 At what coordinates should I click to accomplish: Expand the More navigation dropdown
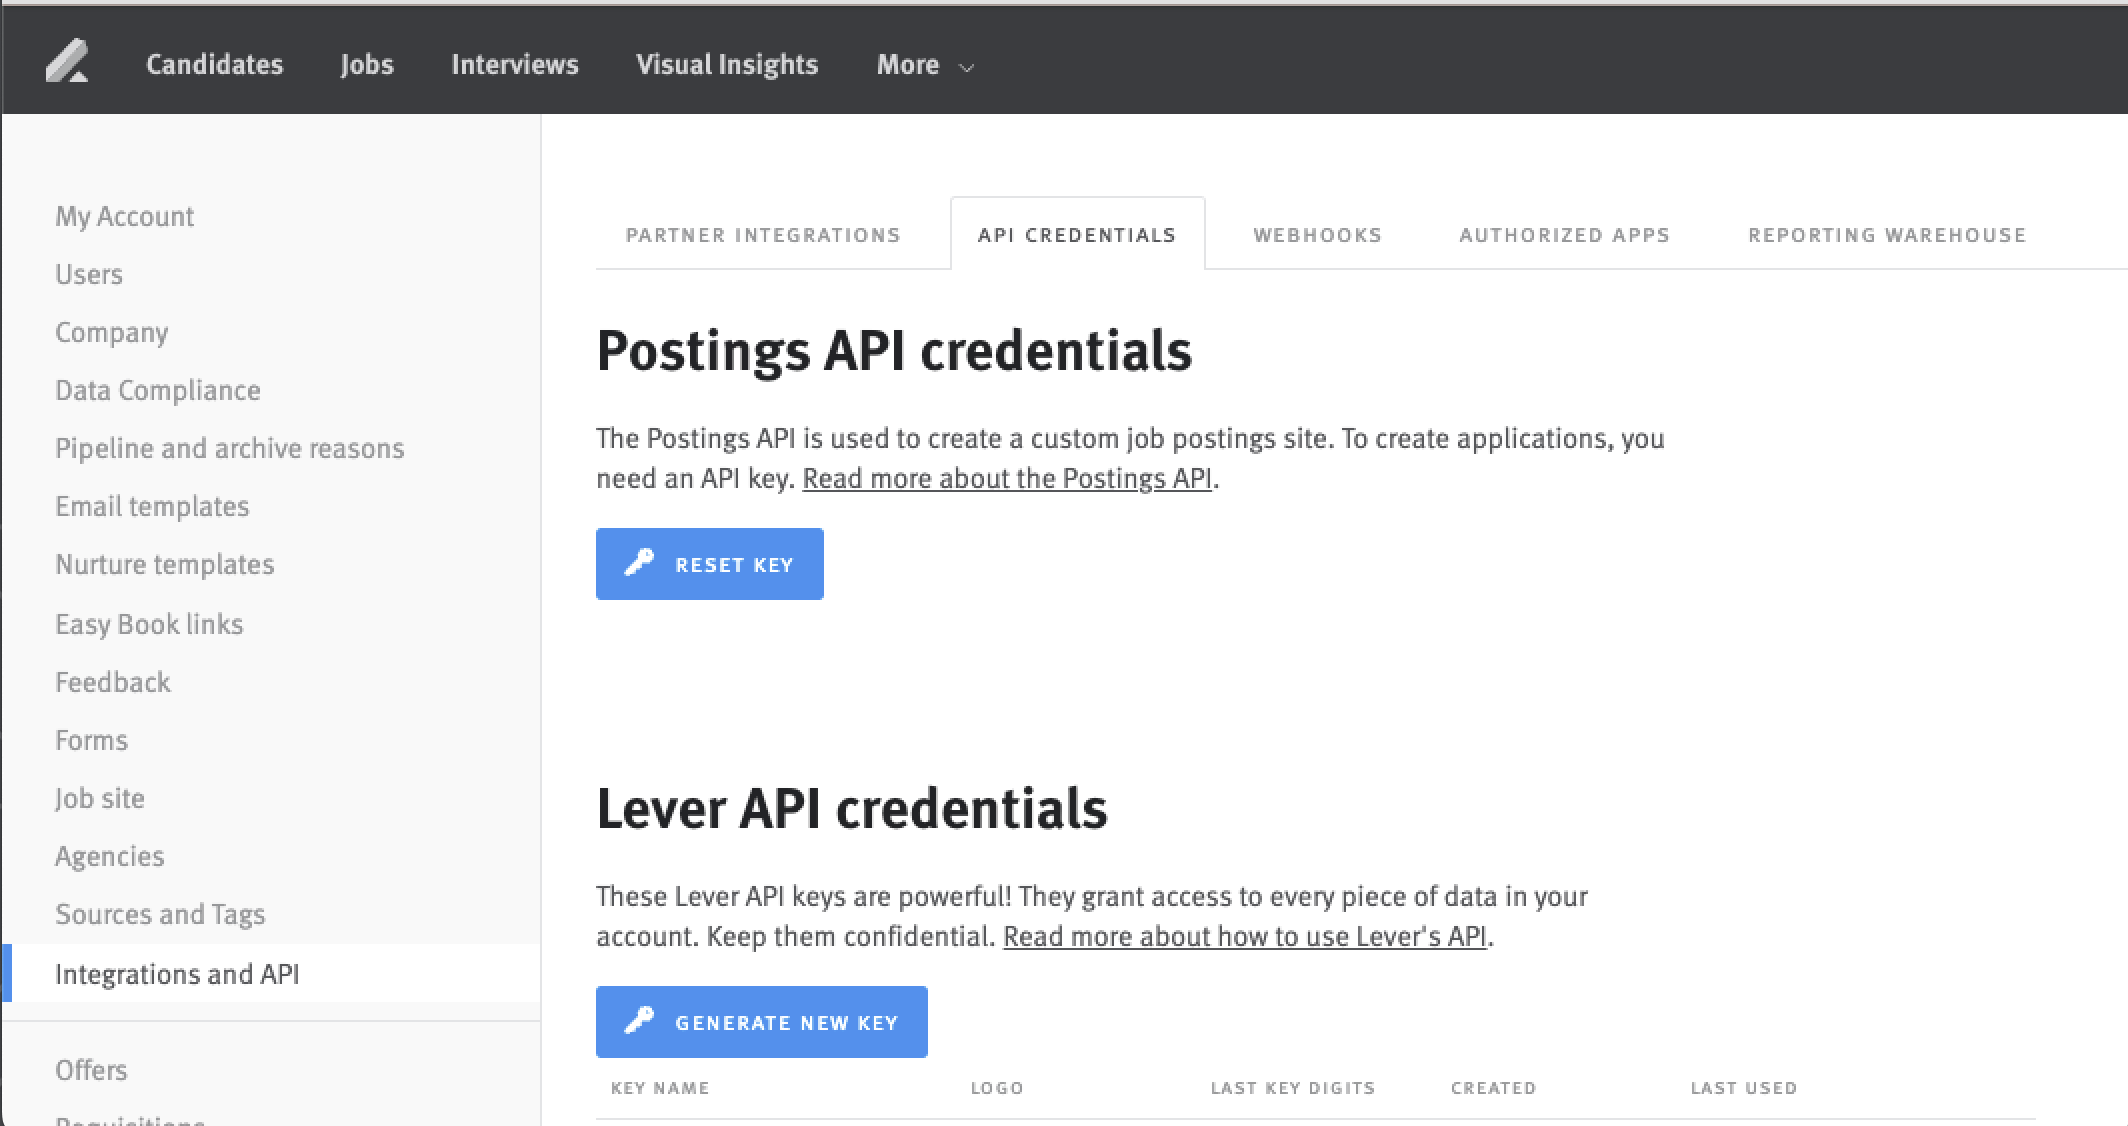click(906, 64)
